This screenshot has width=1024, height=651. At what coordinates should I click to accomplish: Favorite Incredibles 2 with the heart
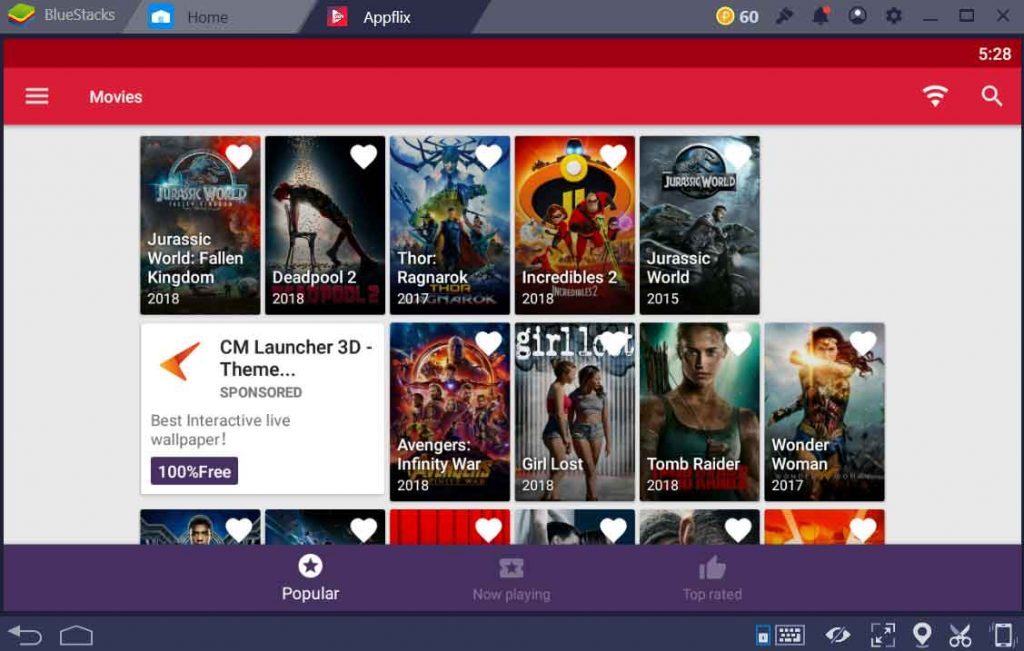(613, 156)
